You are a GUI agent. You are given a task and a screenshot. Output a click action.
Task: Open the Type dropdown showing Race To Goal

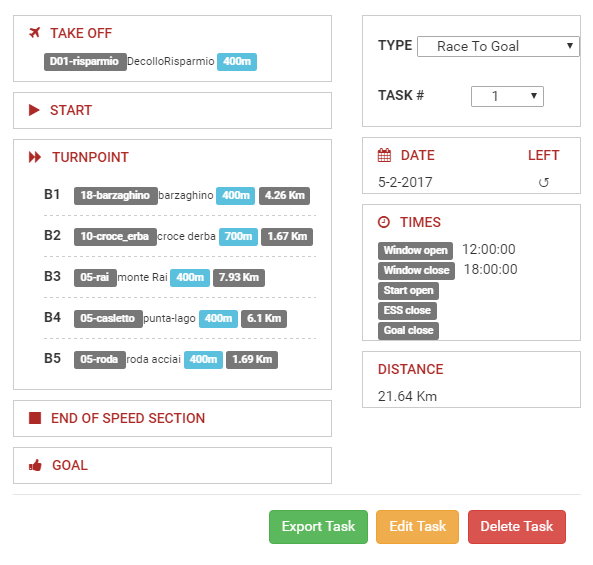click(x=498, y=47)
